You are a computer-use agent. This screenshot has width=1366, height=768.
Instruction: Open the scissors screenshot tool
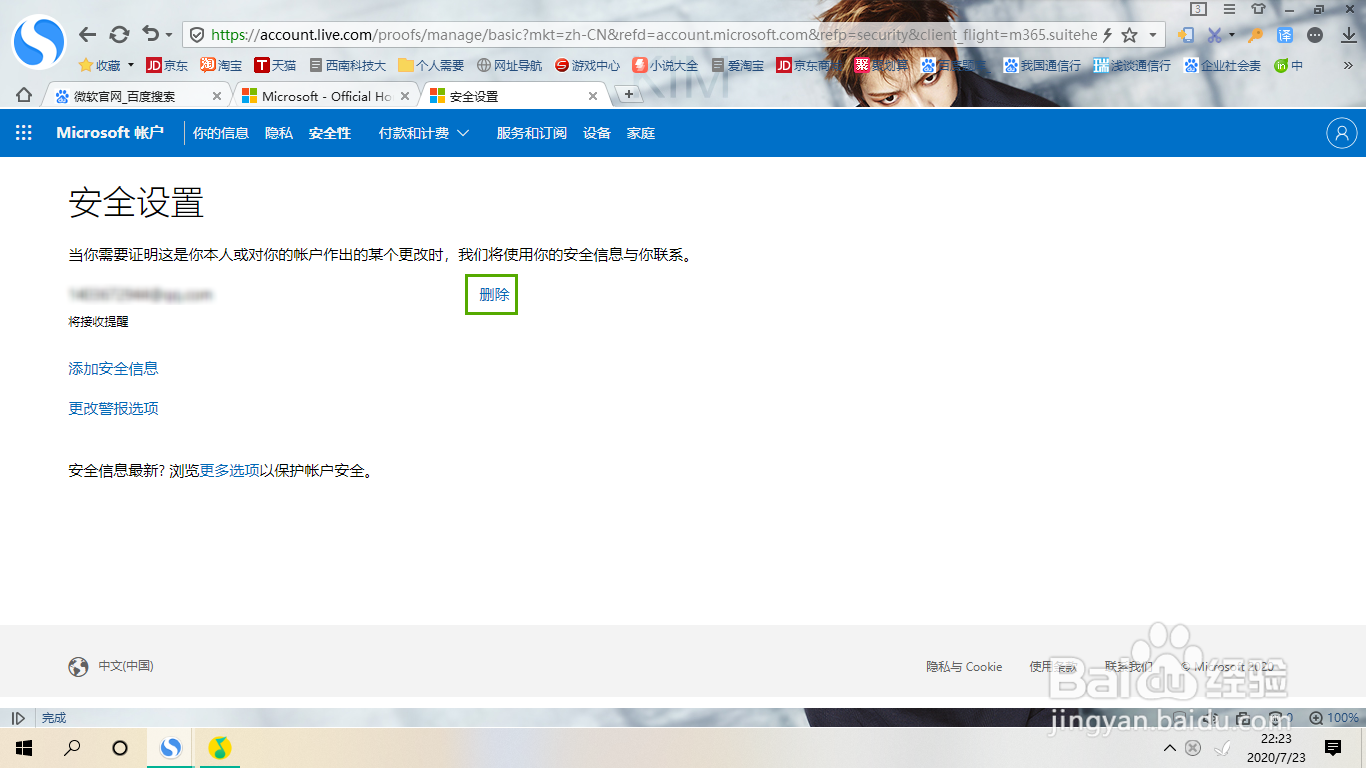pos(1214,33)
